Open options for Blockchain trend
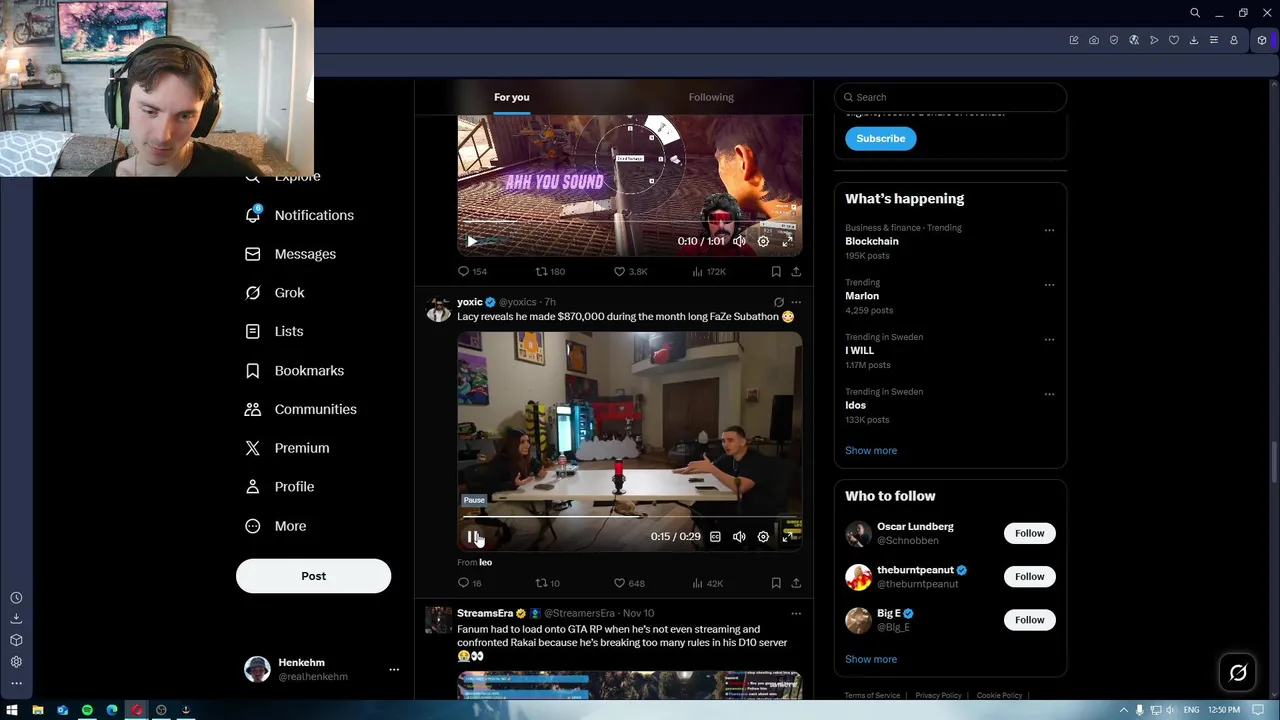Screen dimensions: 1280x720 coord(1049,230)
